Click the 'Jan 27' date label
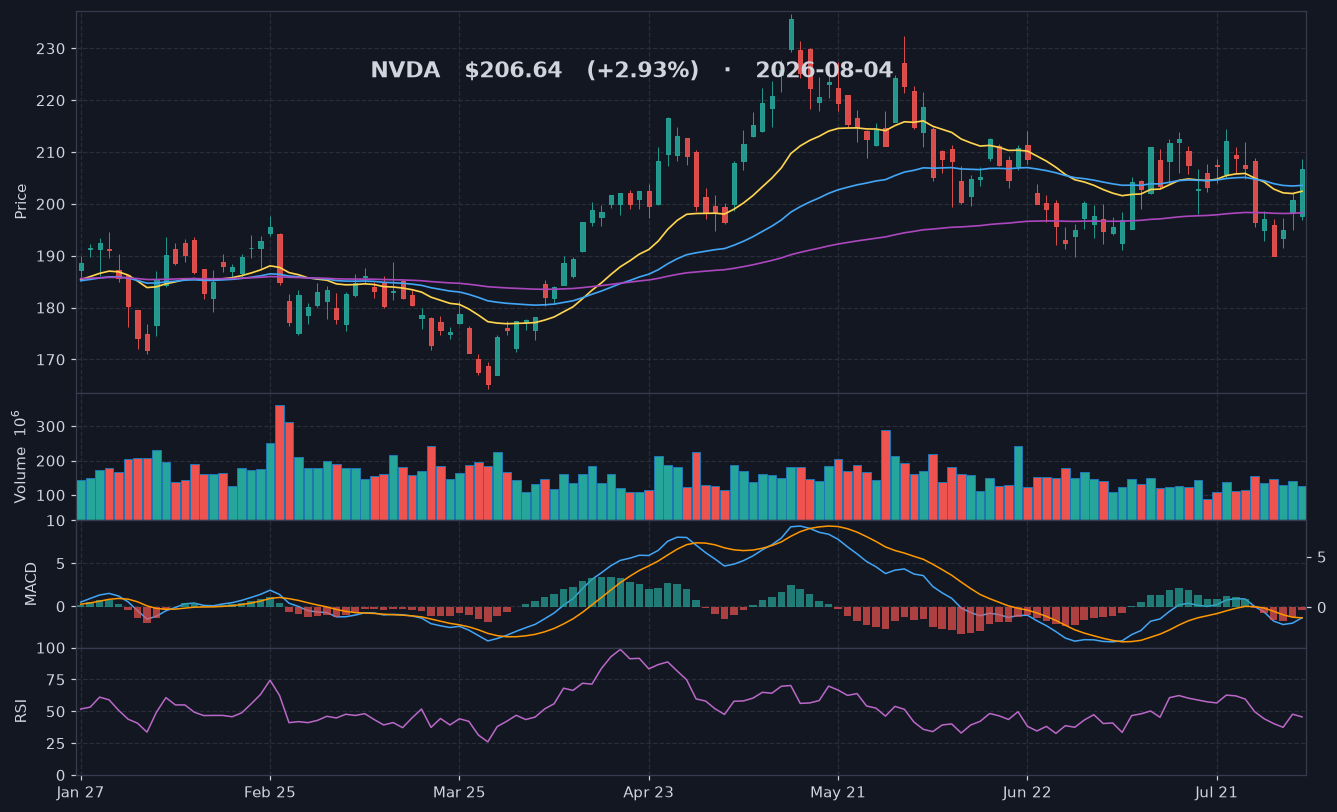Screen dimensions: 1337x812 click(81, 793)
